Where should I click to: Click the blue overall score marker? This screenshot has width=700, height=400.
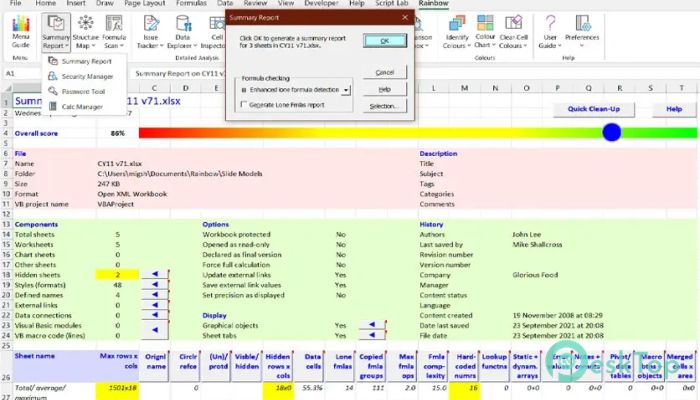point(611,132)
